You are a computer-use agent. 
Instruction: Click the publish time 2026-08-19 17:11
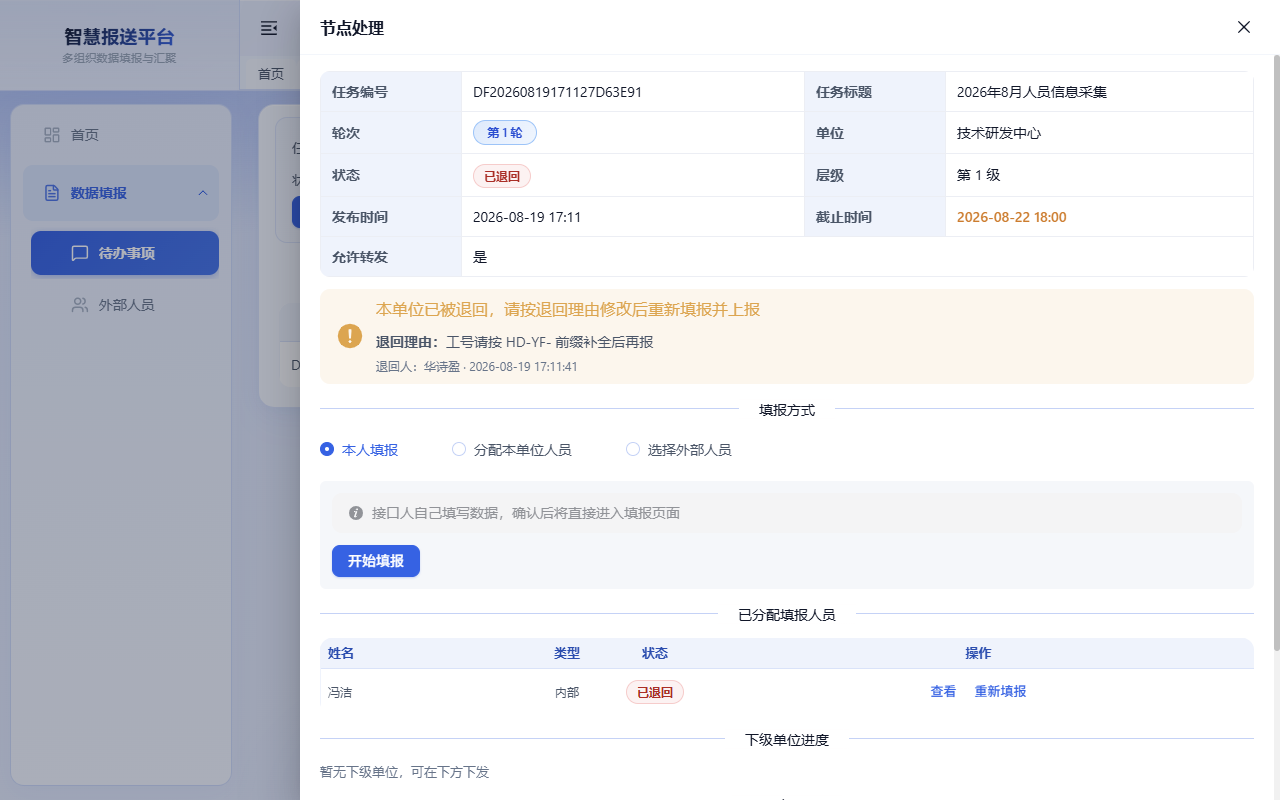[x=527, y=217]
